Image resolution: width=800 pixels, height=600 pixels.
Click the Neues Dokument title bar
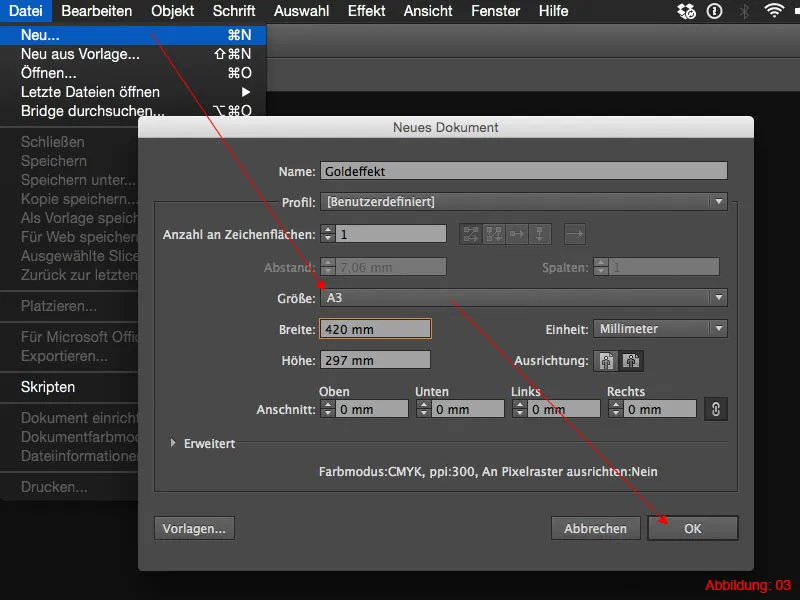(445, 127)
